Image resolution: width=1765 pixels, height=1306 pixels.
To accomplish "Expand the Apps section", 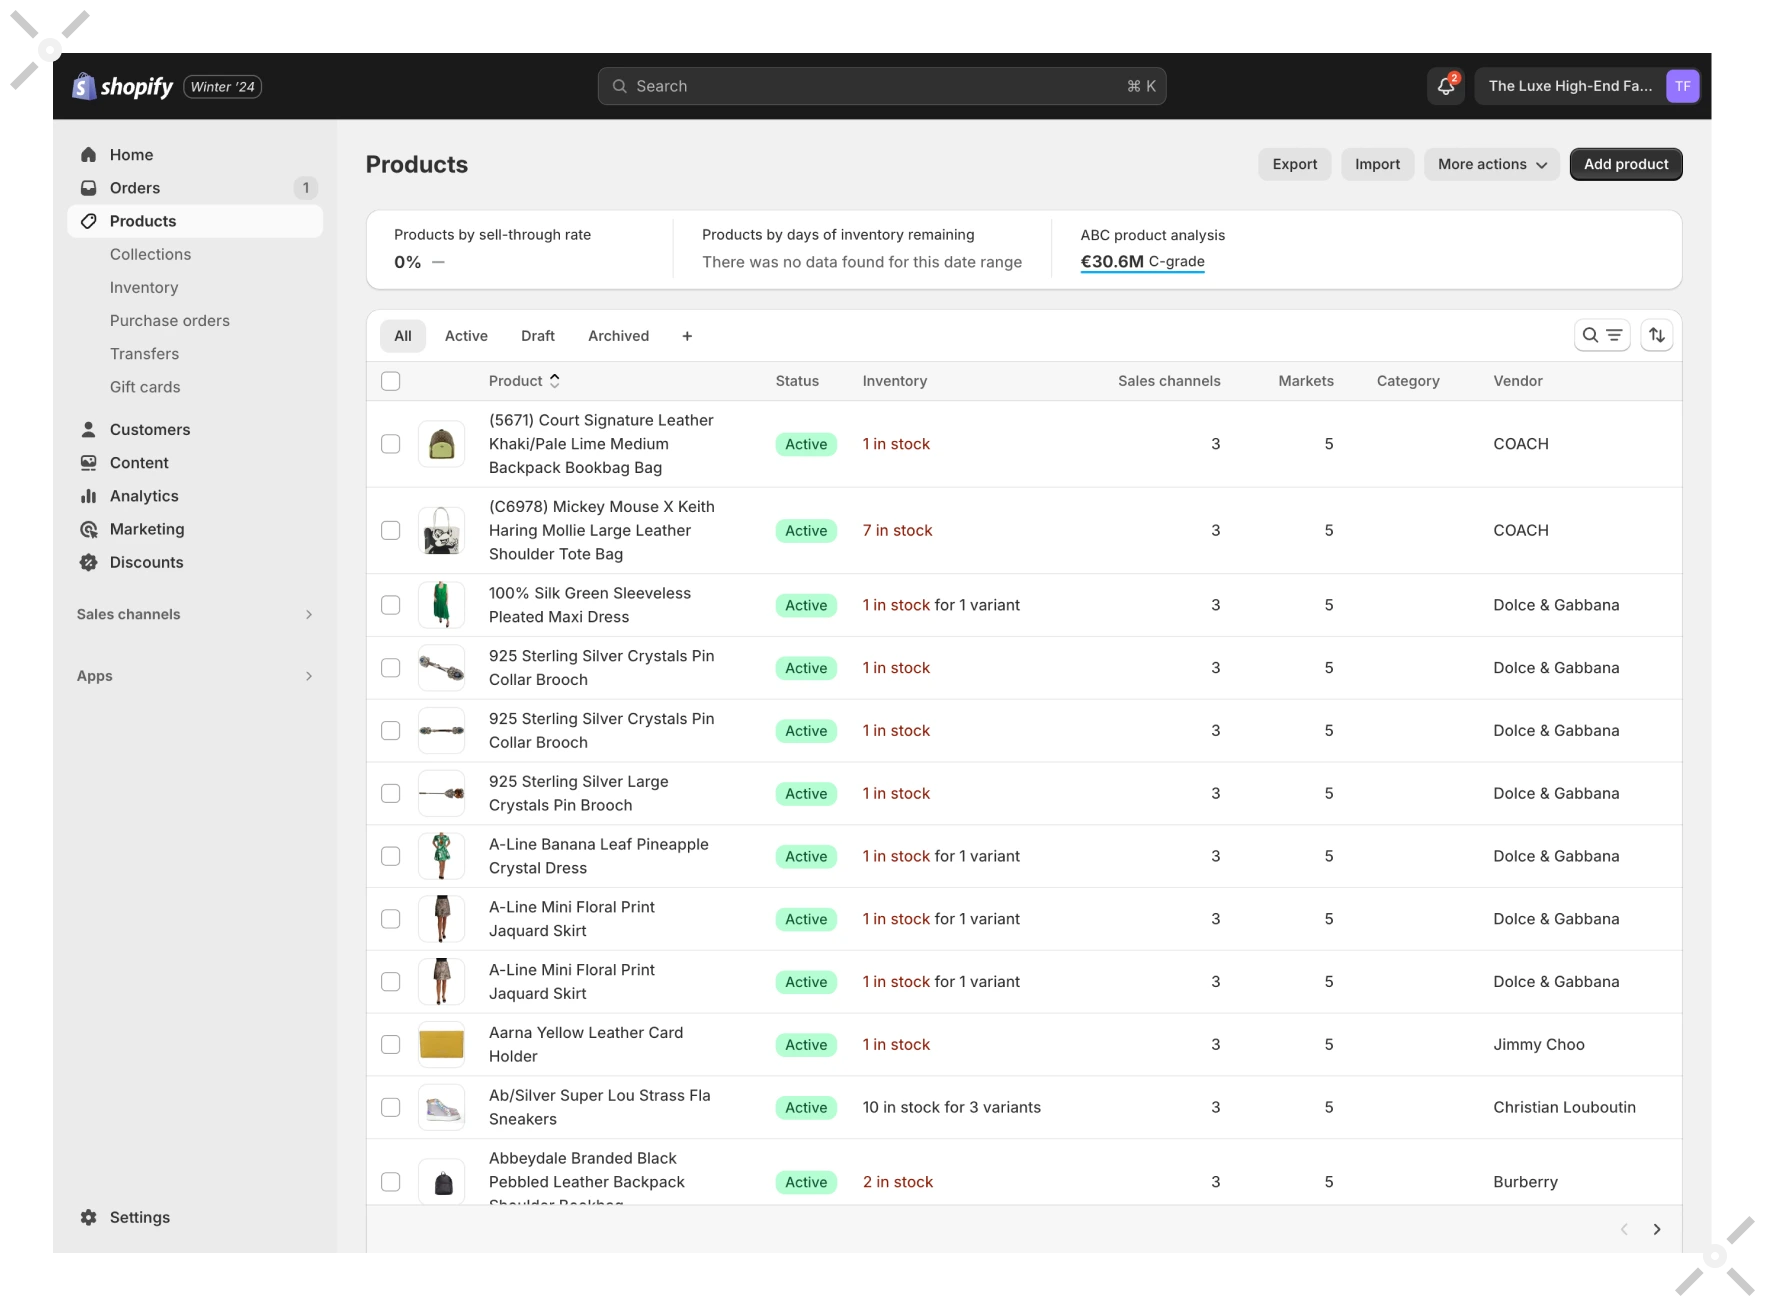I will tap(309, 676).
